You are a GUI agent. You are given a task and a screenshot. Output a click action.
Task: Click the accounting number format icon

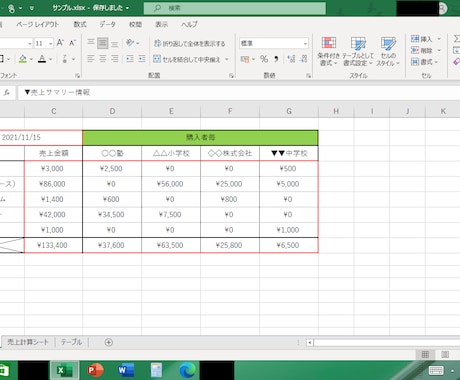pos(245,59)
